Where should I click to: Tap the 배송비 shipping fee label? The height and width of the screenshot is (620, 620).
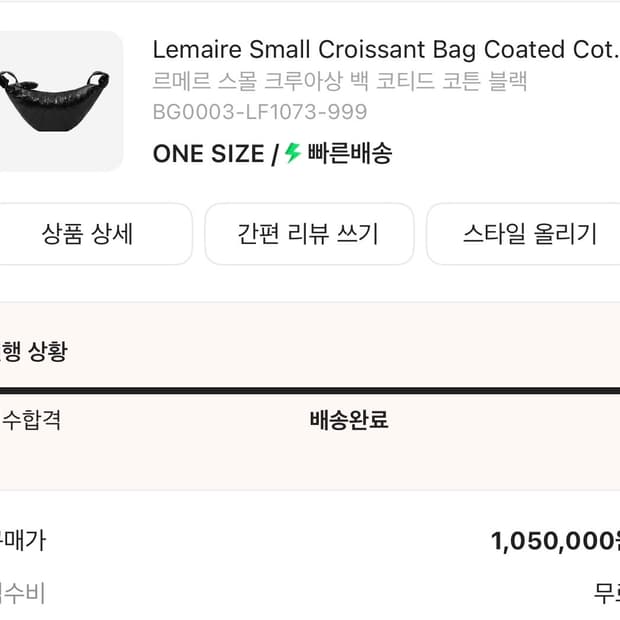coord(23,593)
